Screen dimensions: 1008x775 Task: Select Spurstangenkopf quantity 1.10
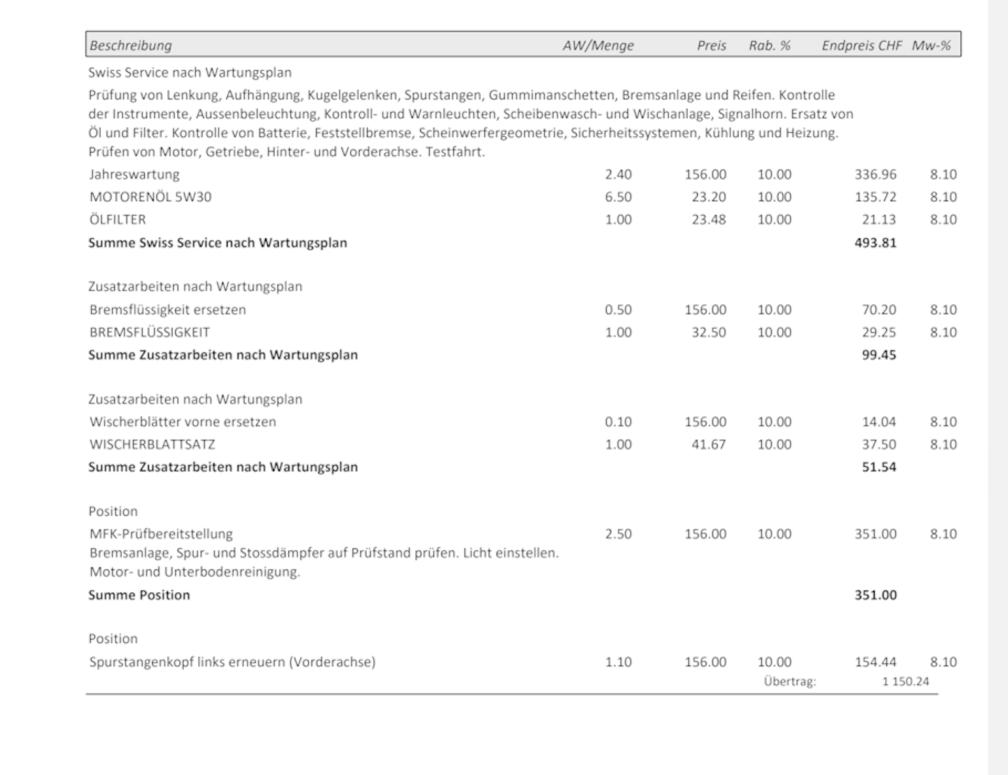tap(618, 662)
